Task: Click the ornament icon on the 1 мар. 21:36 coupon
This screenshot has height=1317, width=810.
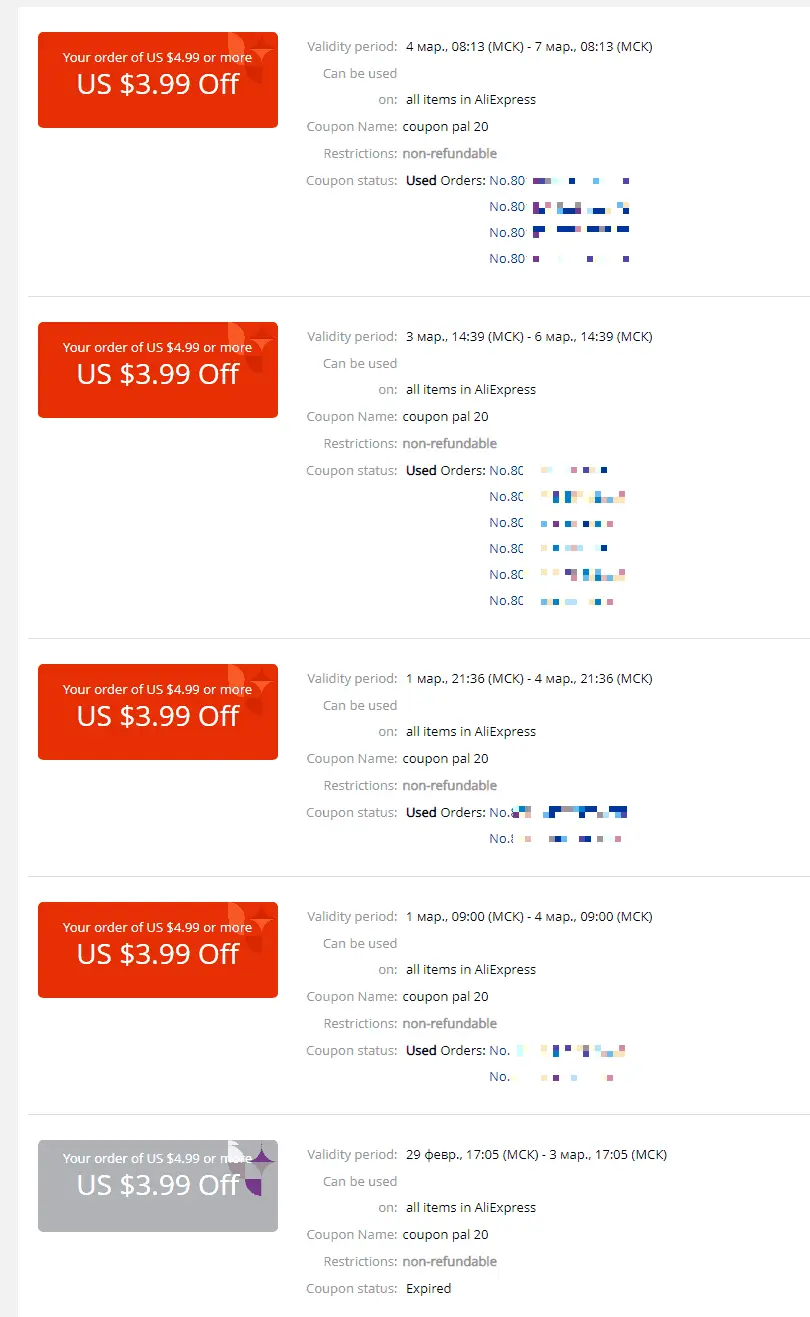Action: pos(252,690)
